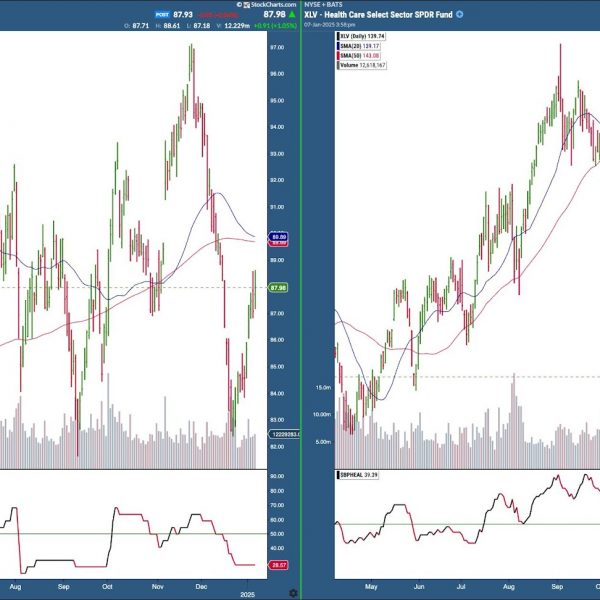
Task: Click the red 28.57 indicator tag
Action: point(278,565)
